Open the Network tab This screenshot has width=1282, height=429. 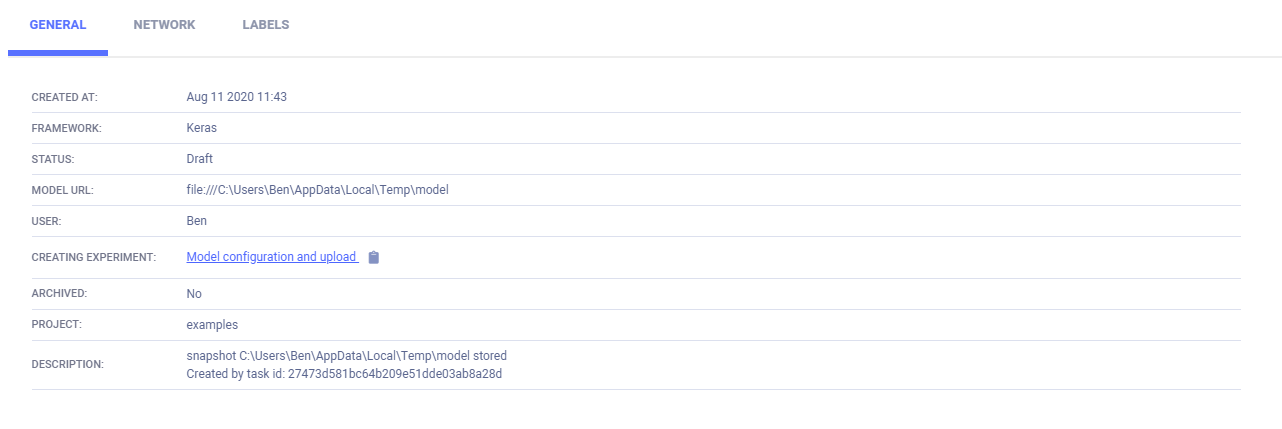pos(164,25)
